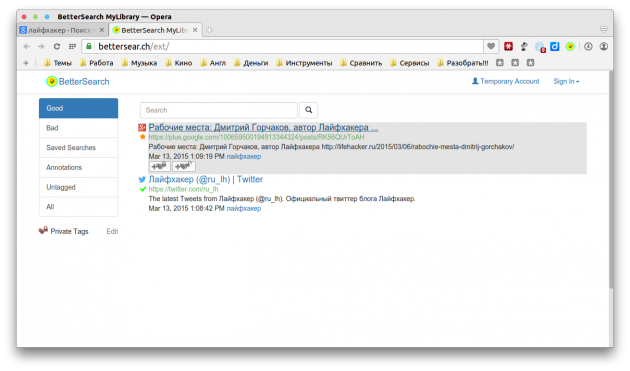
Task: Open the blue square extension icon
Action: pos(555,47)
